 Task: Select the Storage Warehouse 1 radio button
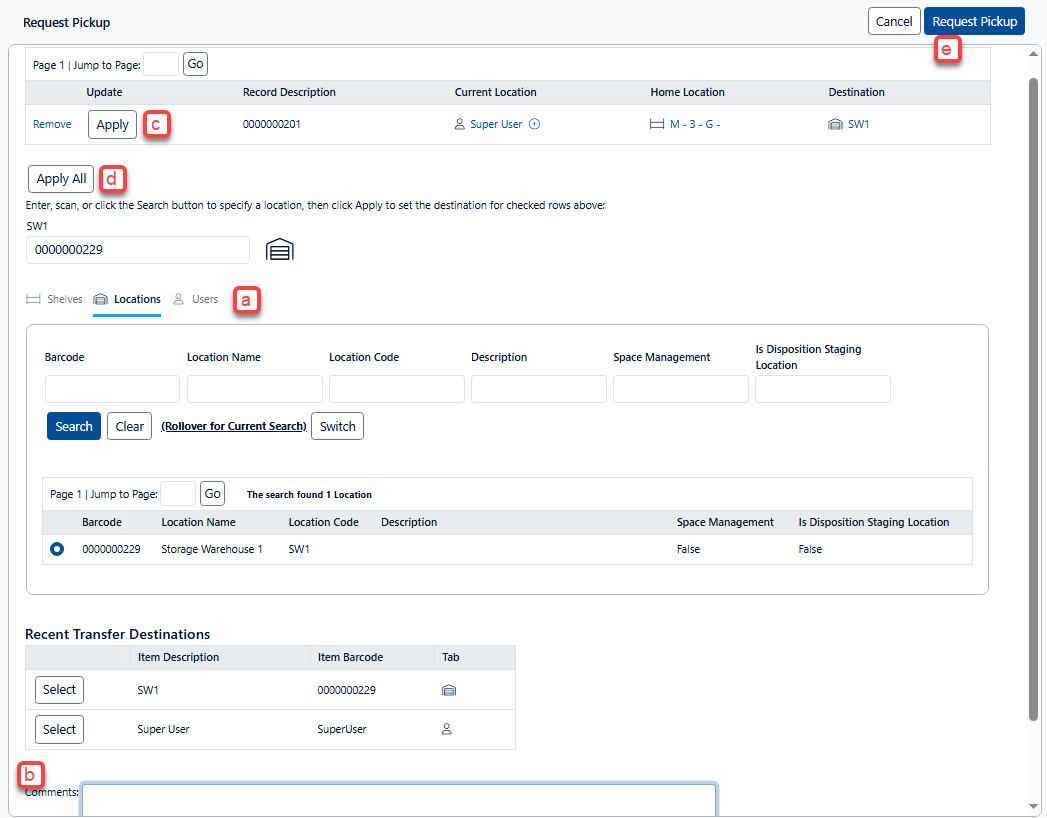click(57, 549)
